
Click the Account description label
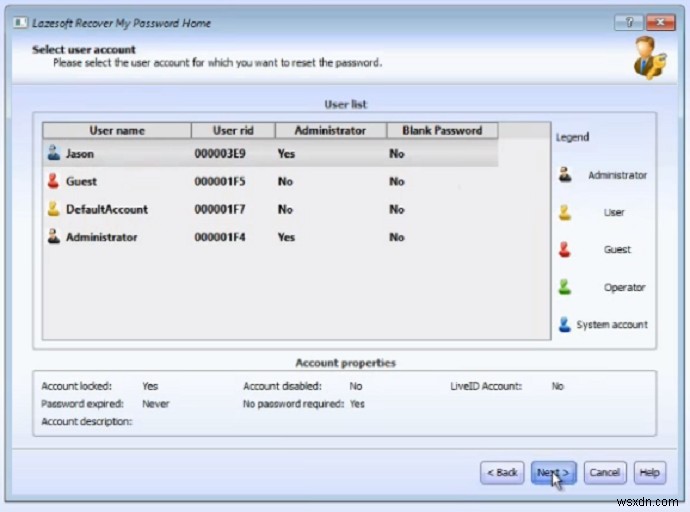[87, 421]
